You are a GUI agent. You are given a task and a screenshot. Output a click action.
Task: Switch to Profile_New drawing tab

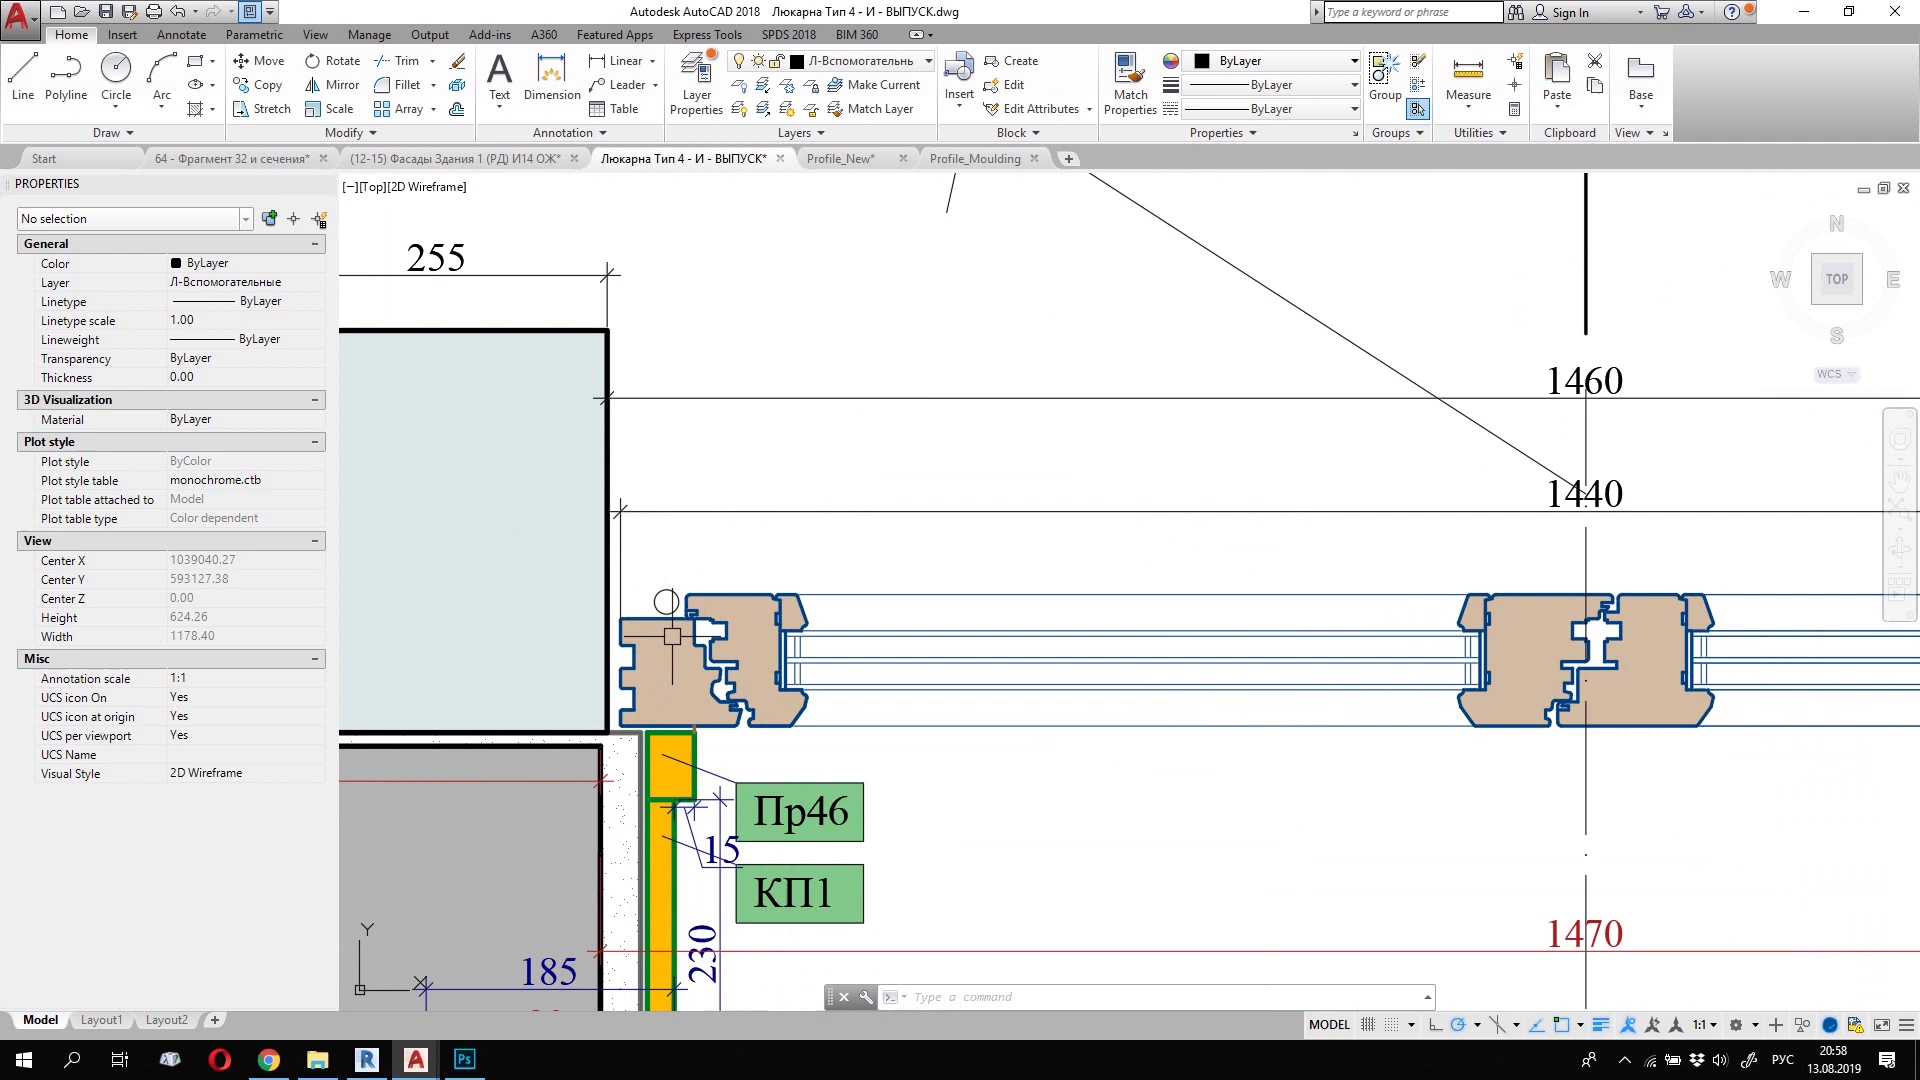(x=840, y=159)
